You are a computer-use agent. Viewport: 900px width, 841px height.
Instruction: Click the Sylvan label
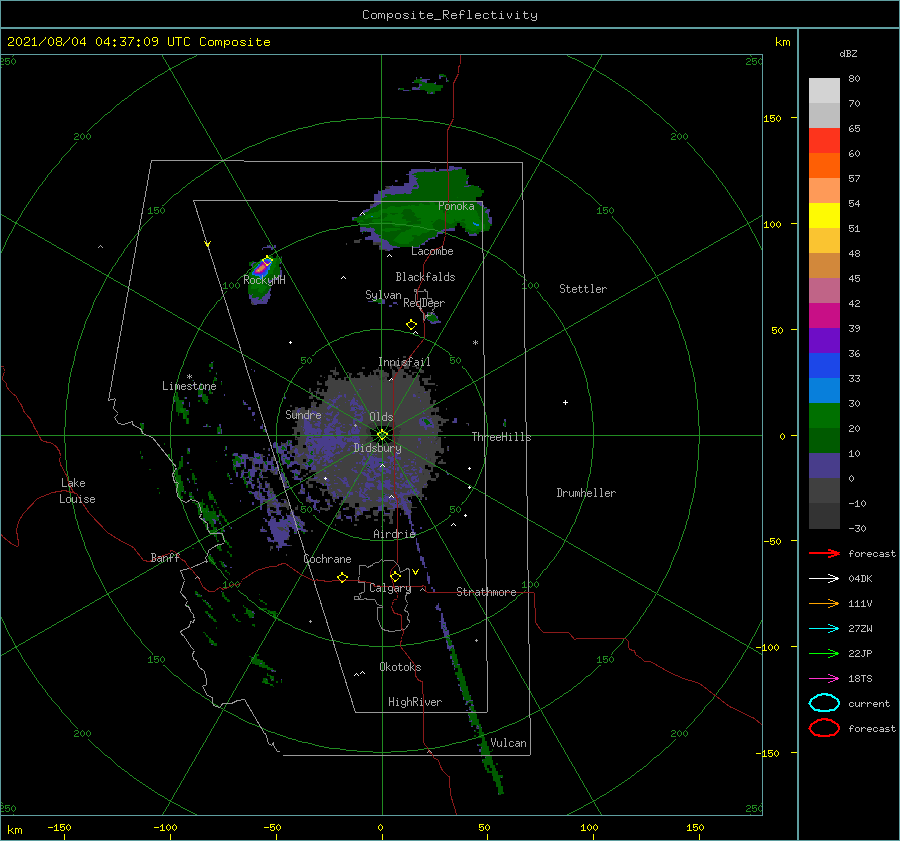383,295
